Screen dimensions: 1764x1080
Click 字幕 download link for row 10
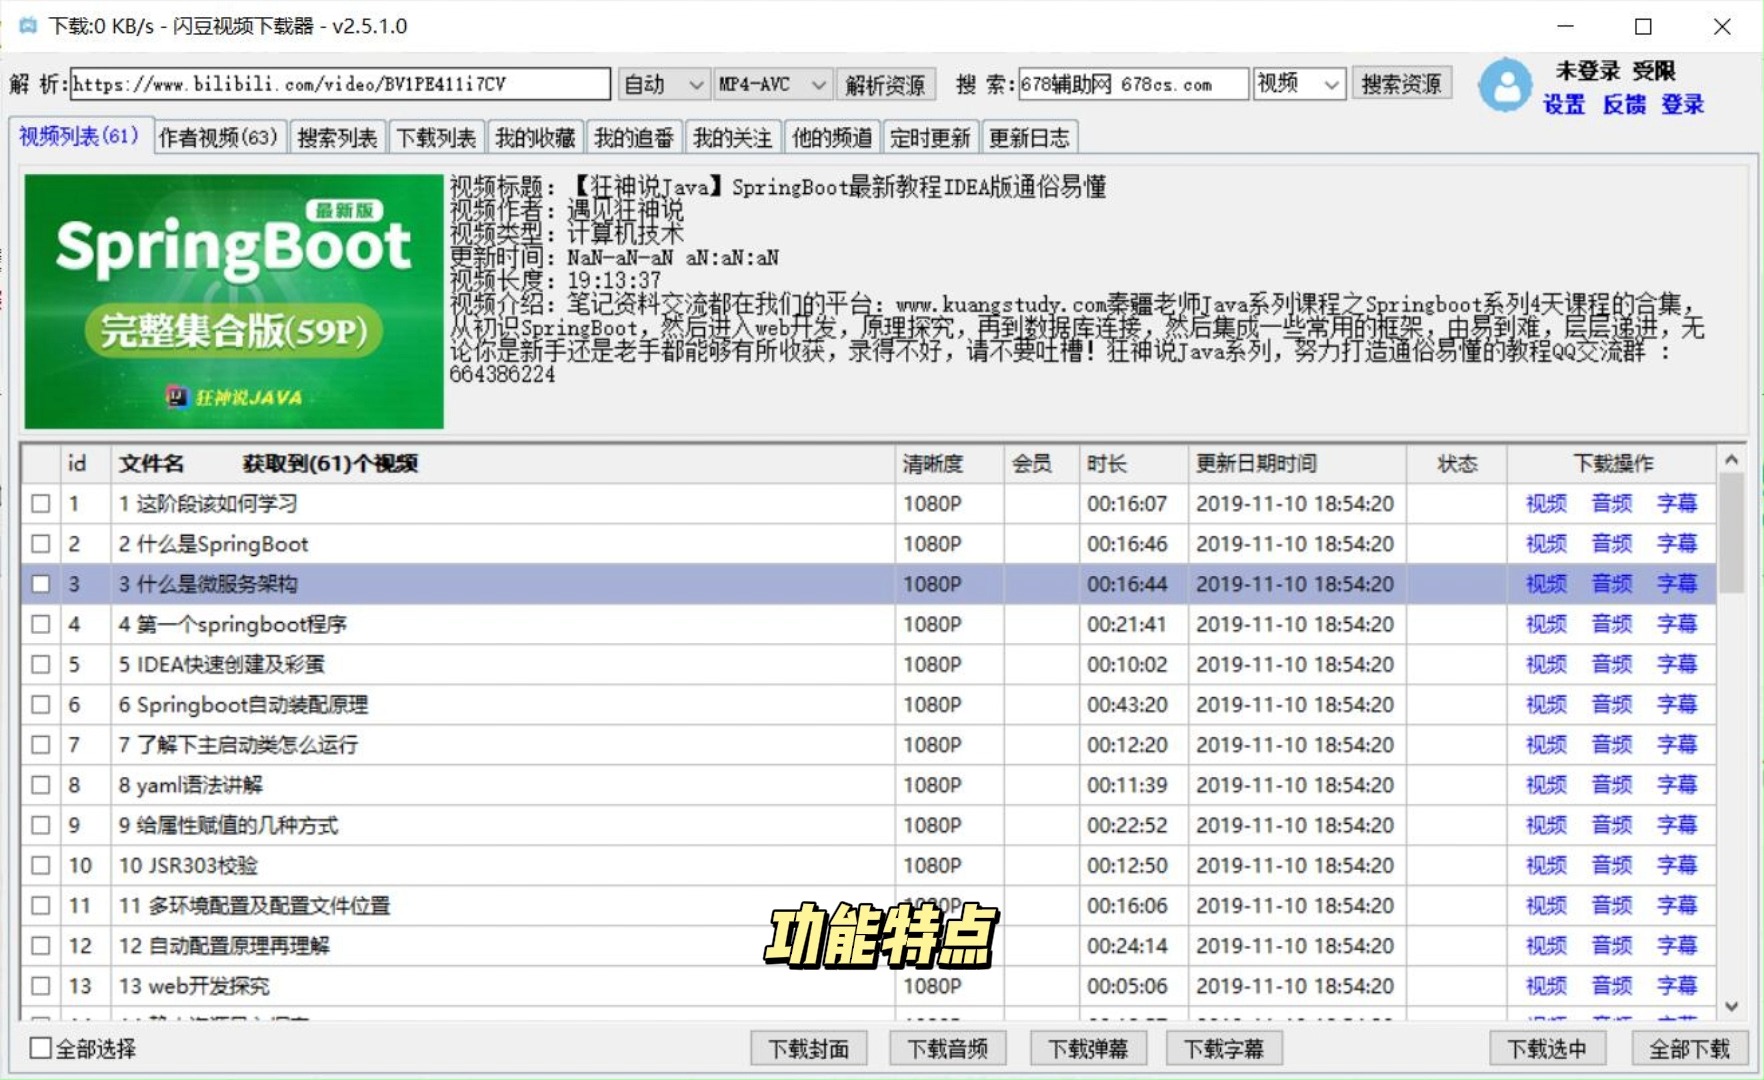1677,865
